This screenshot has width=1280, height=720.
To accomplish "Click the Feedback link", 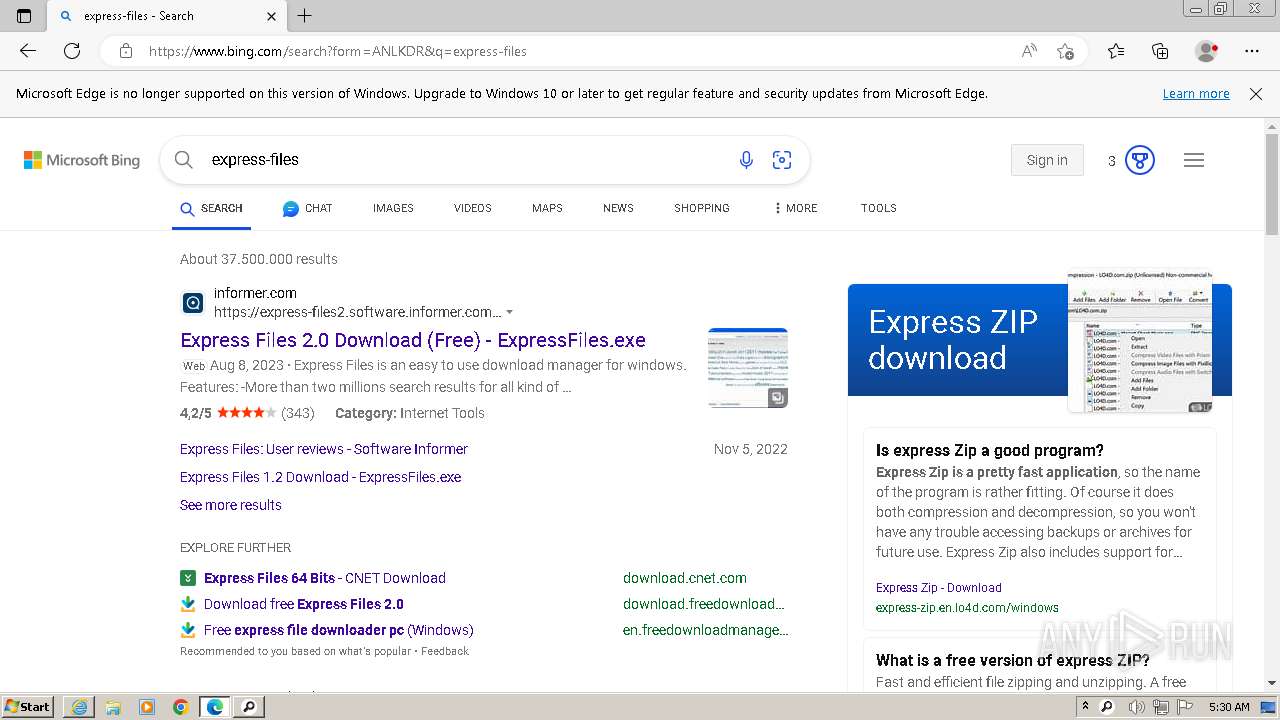I will (x=445, y=651).
